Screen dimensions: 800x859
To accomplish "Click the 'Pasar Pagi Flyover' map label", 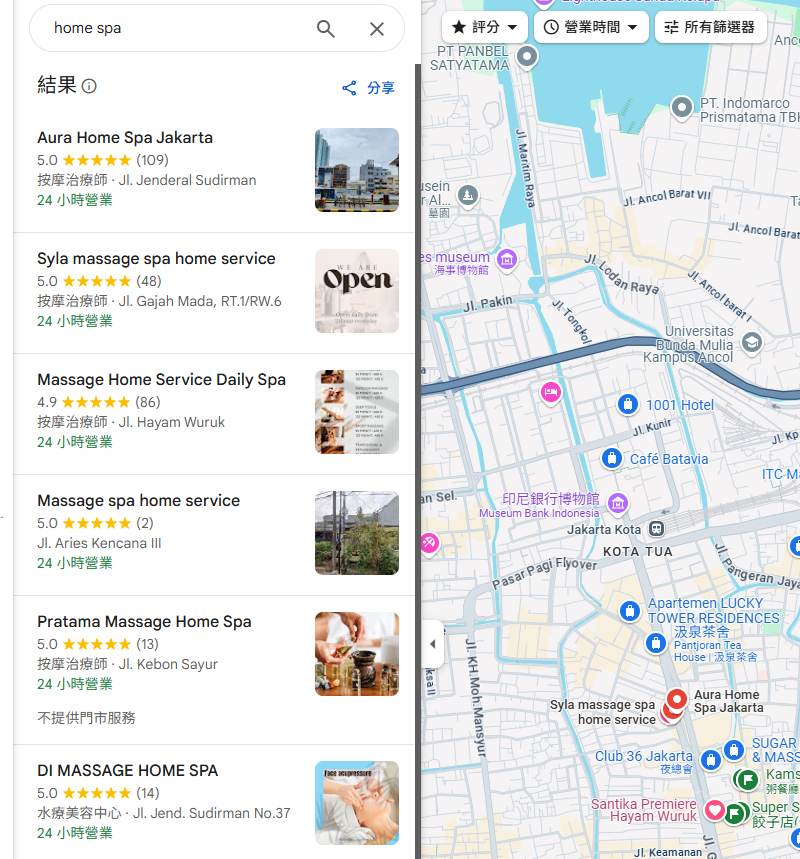I will [544, 571].
